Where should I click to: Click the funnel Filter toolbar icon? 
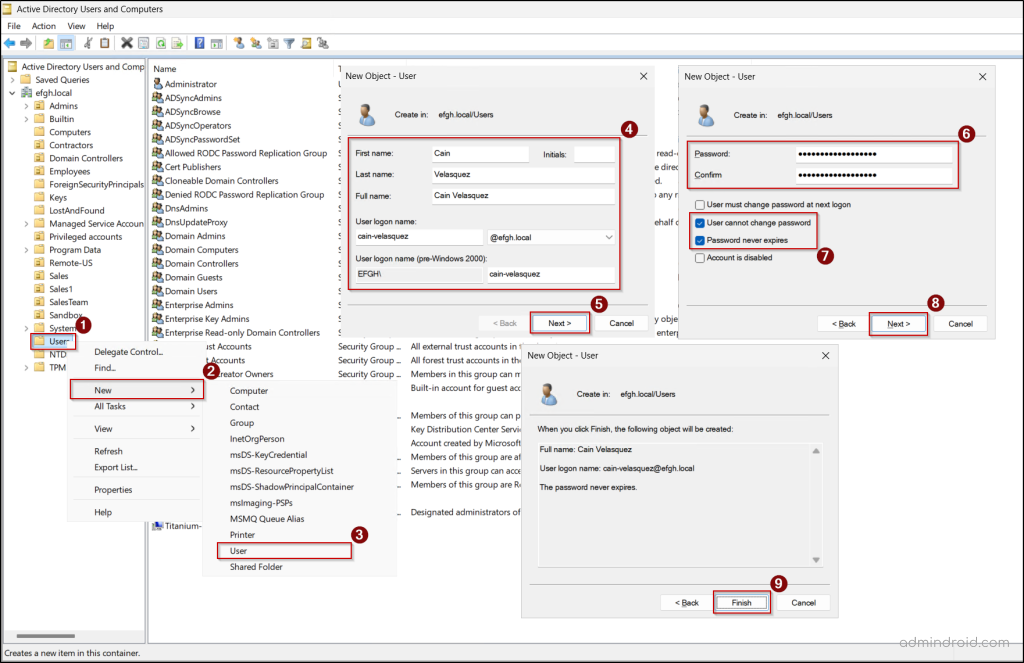coord(288,43)
